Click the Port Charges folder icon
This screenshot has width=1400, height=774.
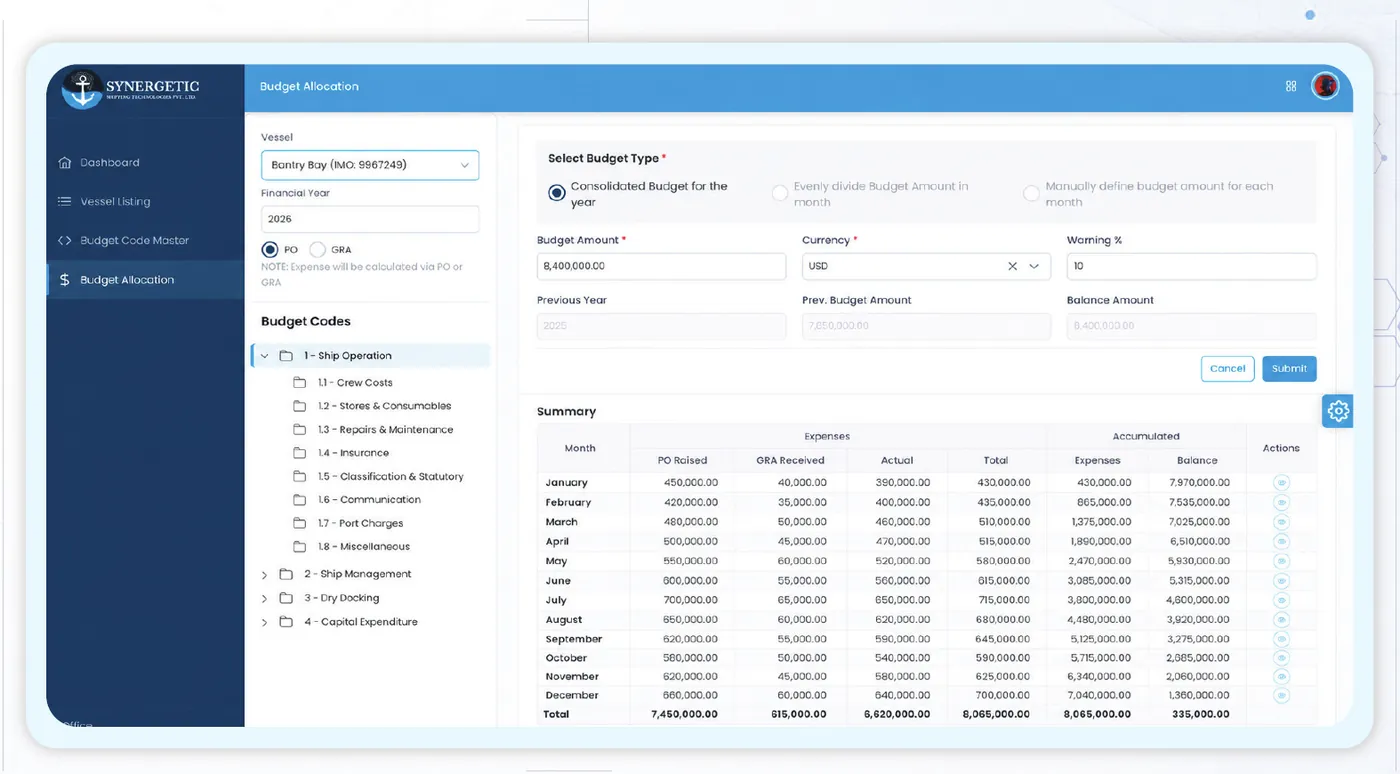coord(299,523)
